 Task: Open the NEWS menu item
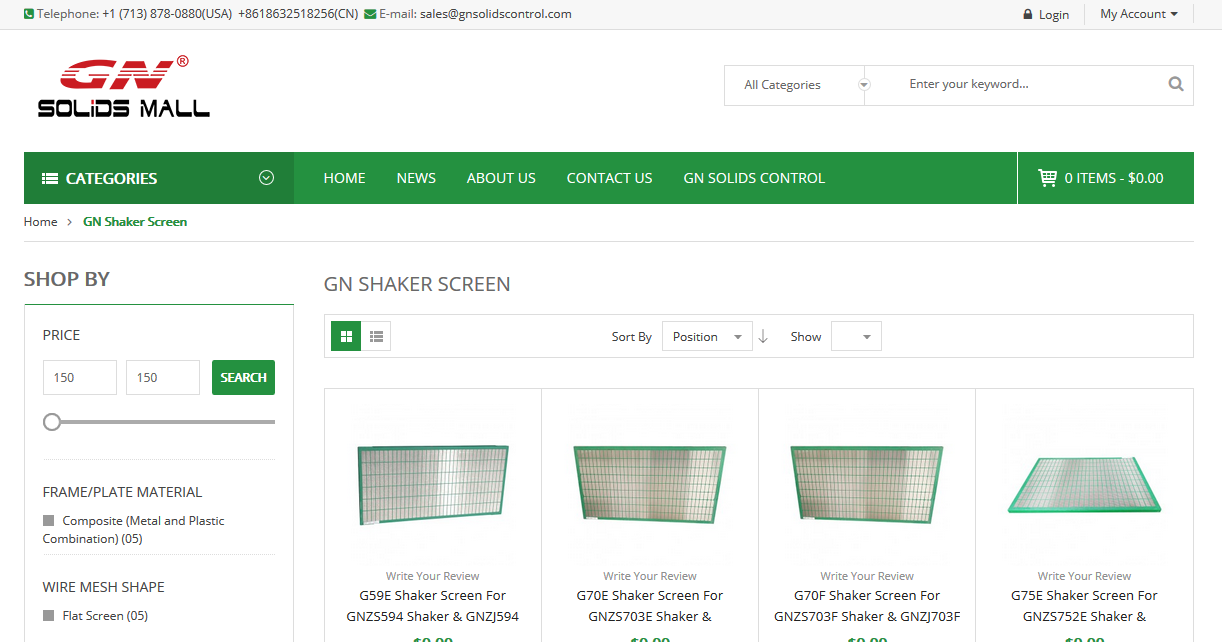point(416,178)
